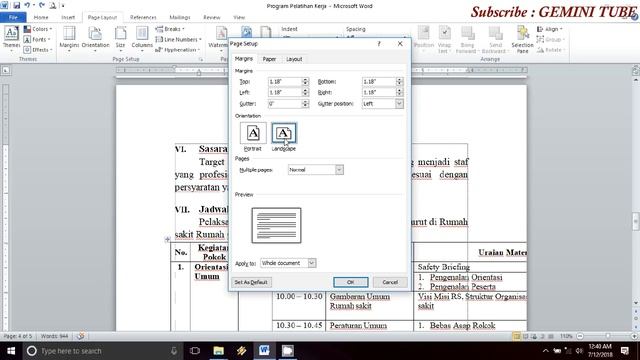Viewport: 640px width, 360px height.
Task: Click the Words: 944 status item
Action: 54,336
